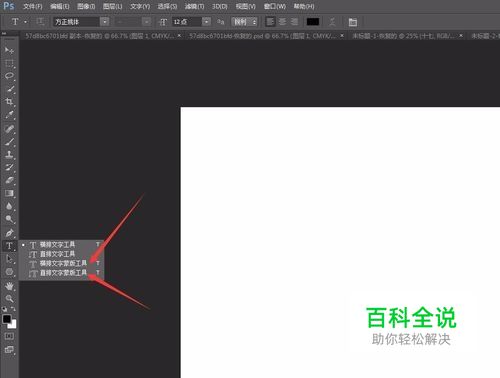Set text alignment to right
Image resolution: width=500 pixels, height=378 pixels.
294,22
